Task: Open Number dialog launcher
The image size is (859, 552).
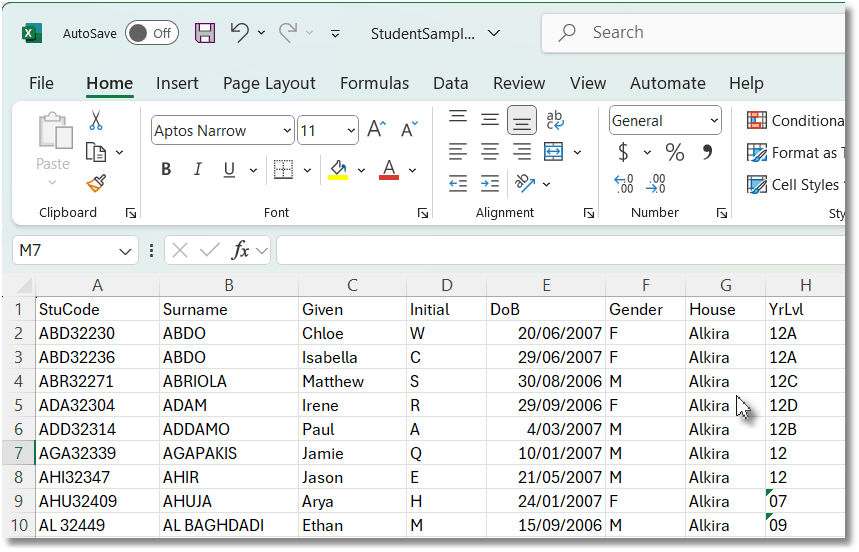Action: [x=722, y=213]
